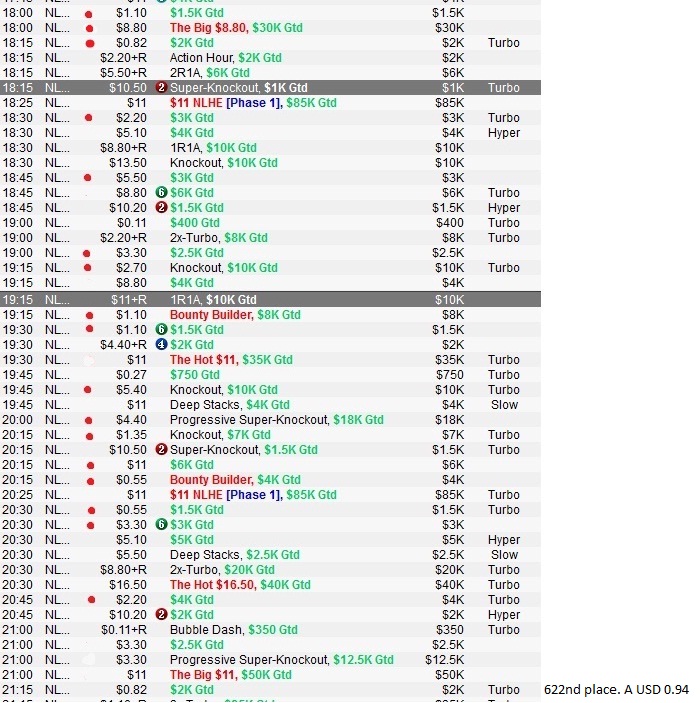Image resolution: width=700 pixels, height=703 pixels.
Task: Click the $12.5K prize pool cell
Action: [444, 660]
